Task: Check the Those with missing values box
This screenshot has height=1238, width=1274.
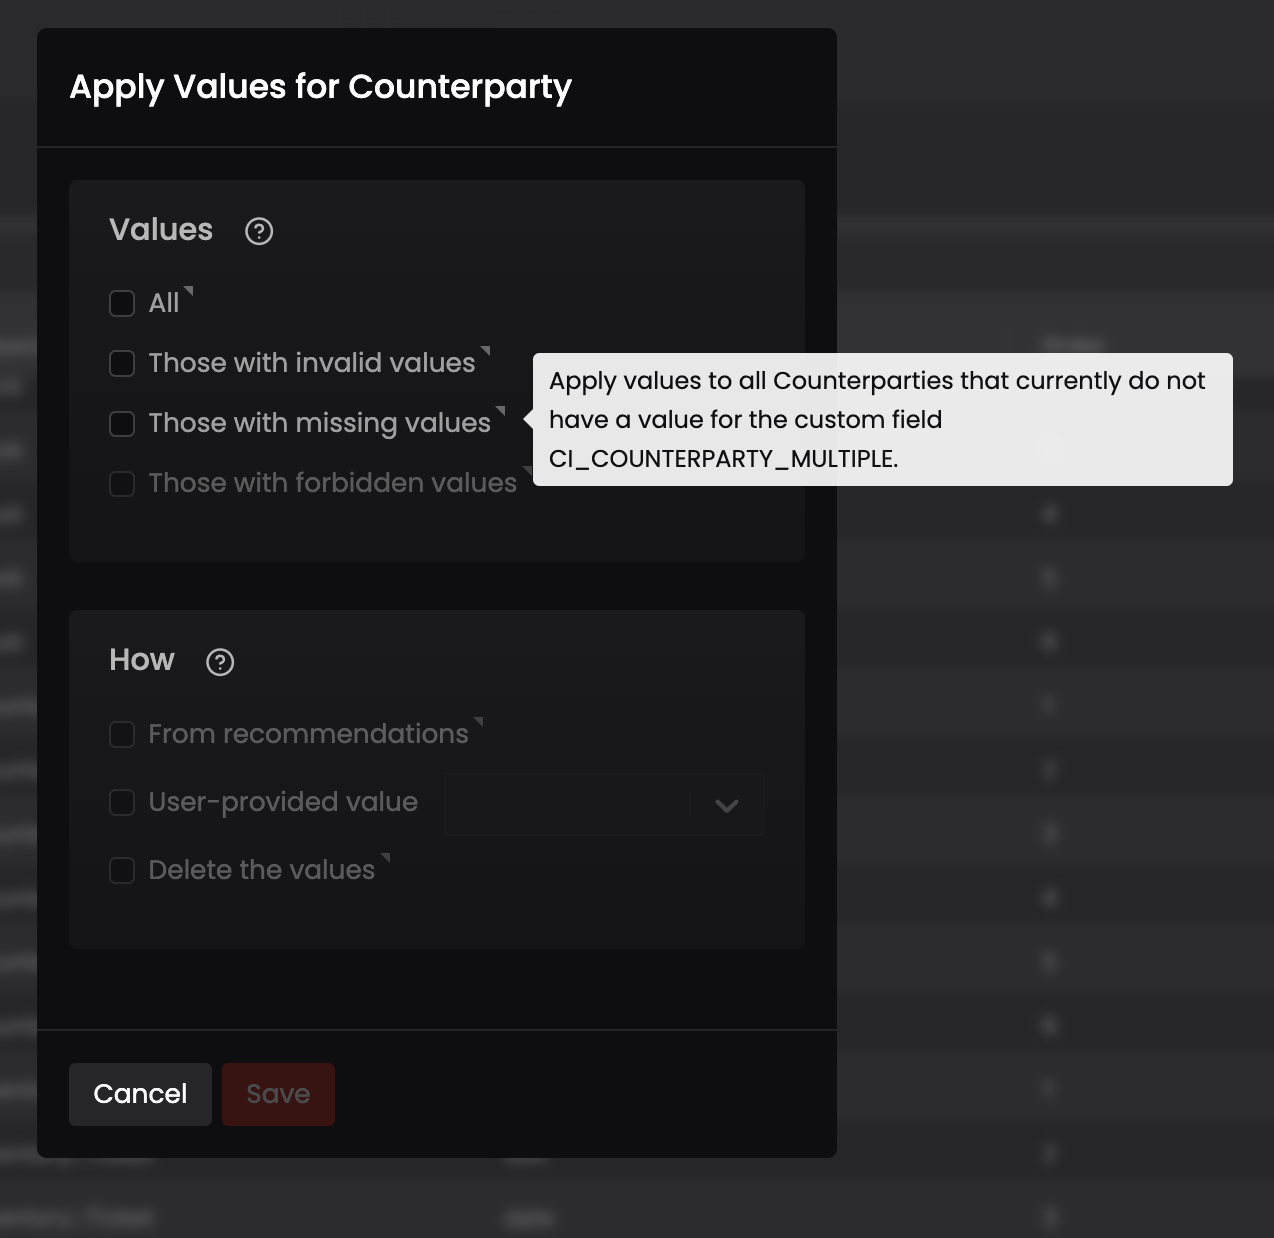Action: 122,423
